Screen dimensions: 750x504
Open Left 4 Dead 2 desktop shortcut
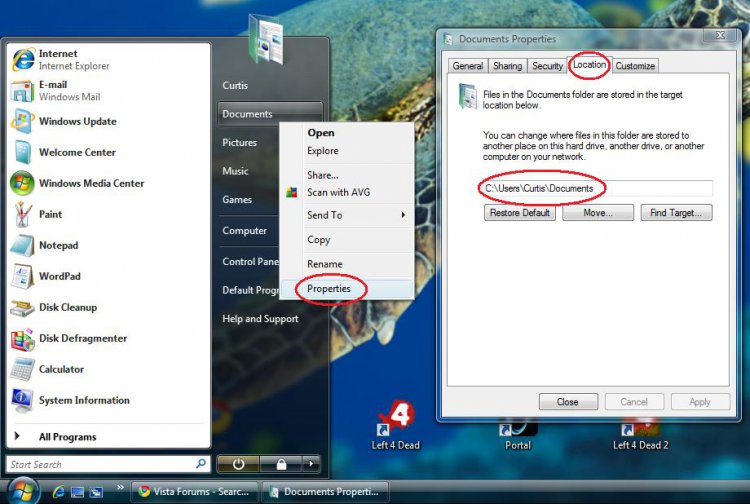(640, 433)
